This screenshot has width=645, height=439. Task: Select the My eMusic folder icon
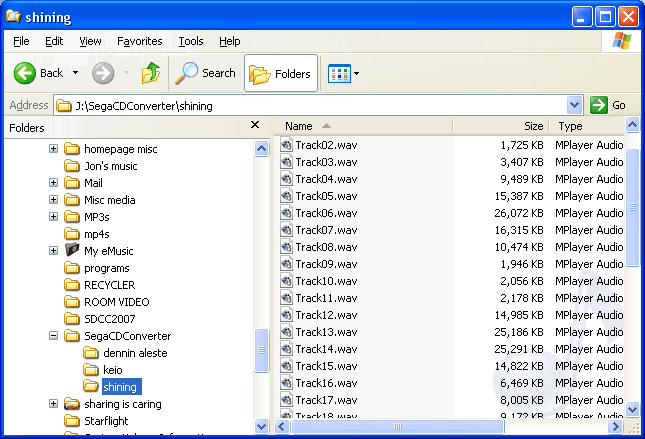coord(72,251)
